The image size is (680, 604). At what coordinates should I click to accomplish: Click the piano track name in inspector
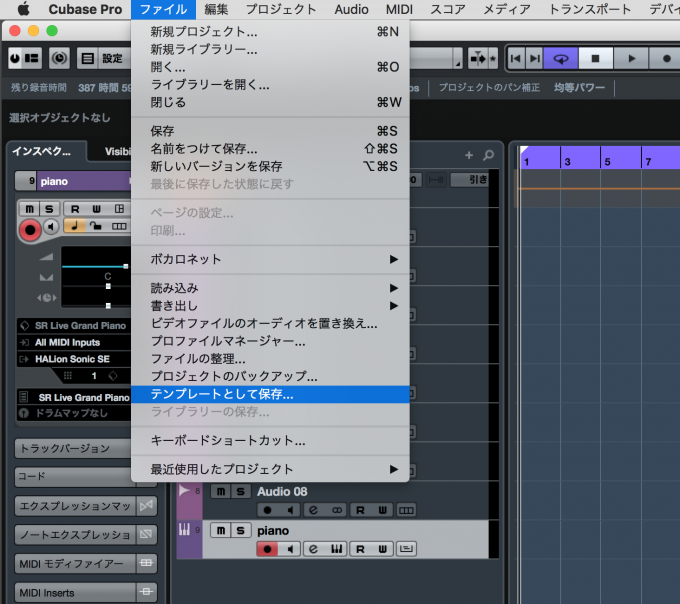pos(82,181)
